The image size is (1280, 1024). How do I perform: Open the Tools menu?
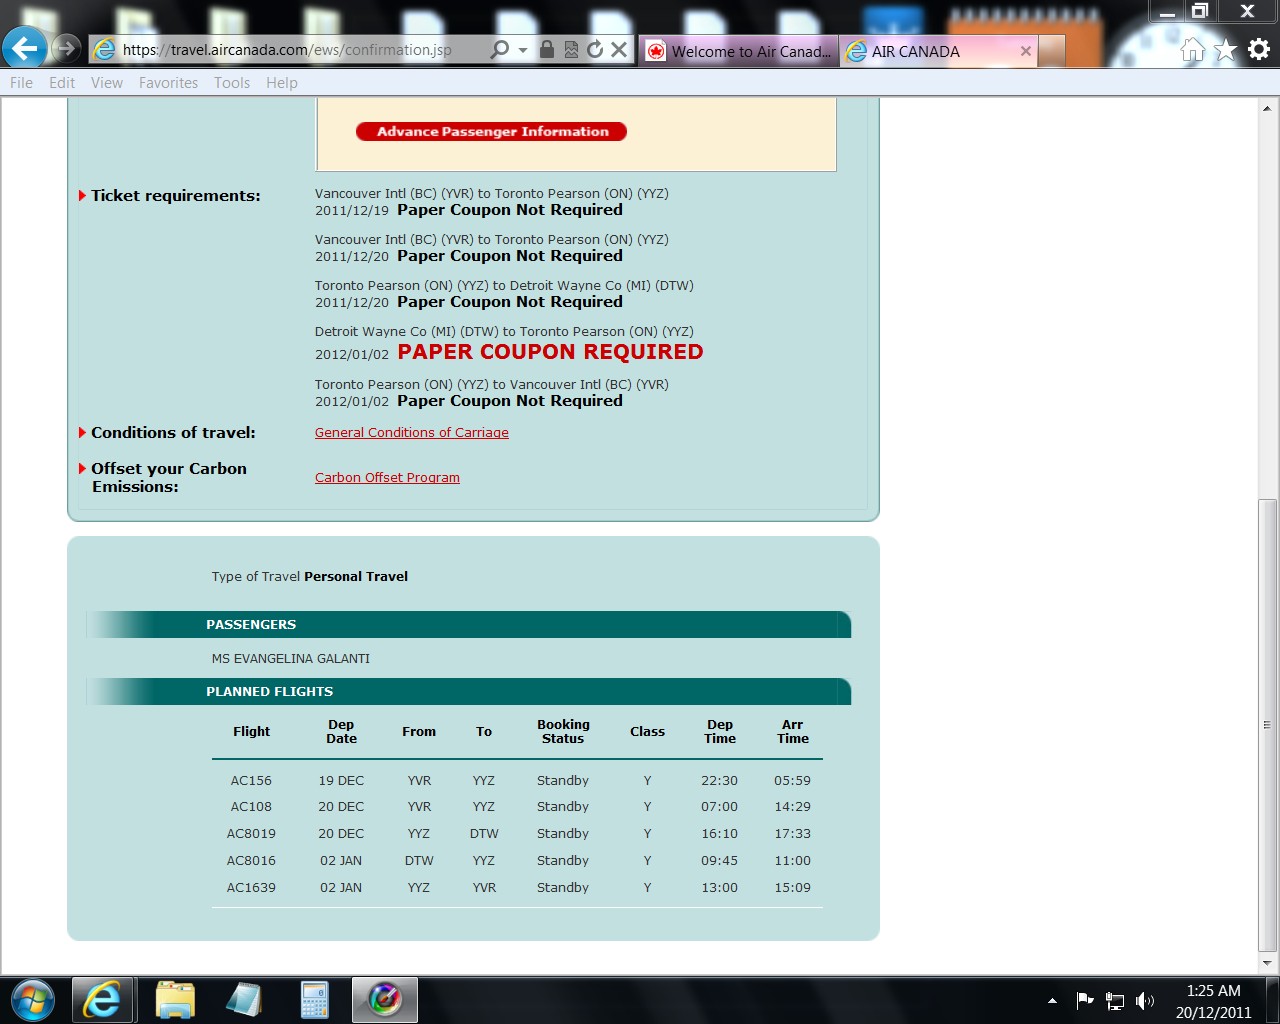(x=232, y=83)
